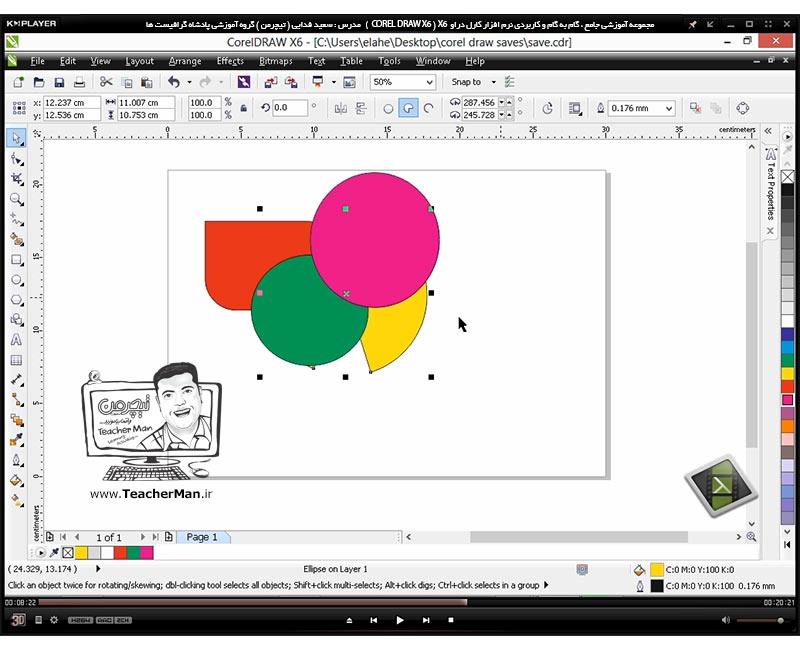
Task: Skip to next track in KMPlayer
Action: tap(426, 620)
